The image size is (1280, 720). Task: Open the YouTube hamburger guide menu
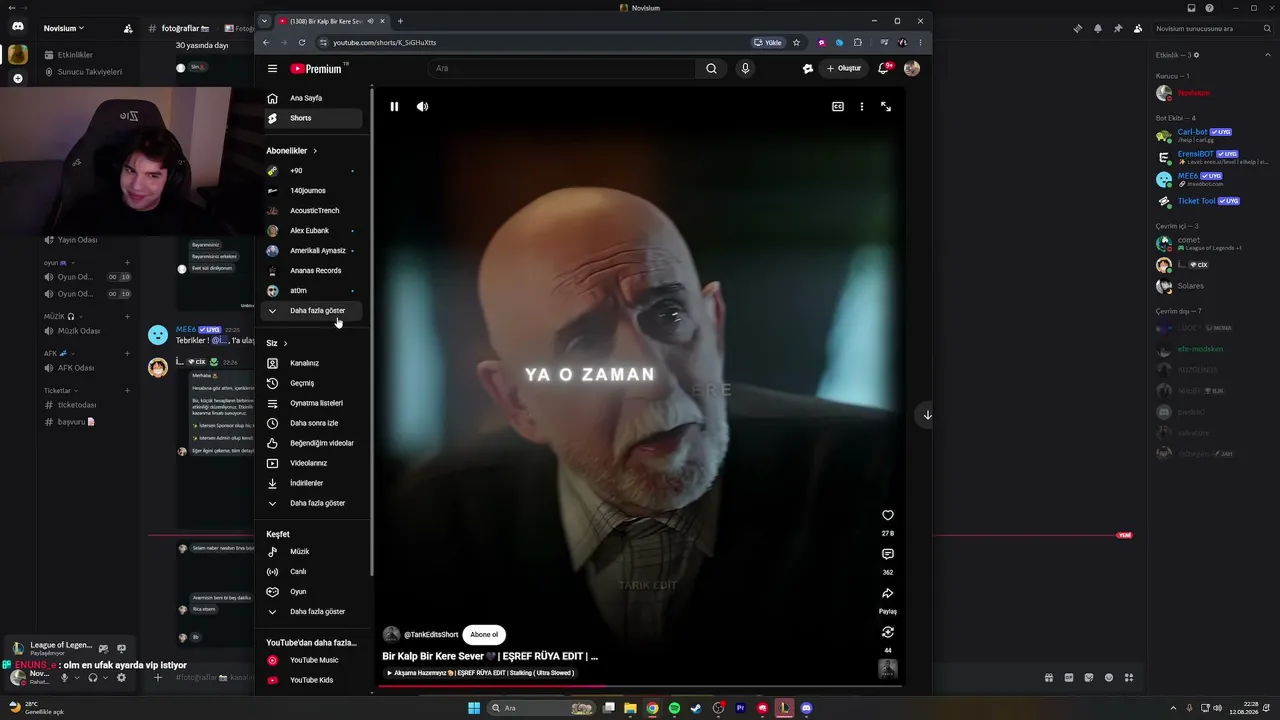pyautogui.click(x=272, y=69)
